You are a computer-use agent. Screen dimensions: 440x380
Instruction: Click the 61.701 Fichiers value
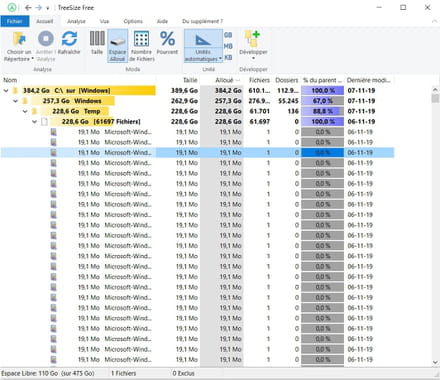(259, 111)
